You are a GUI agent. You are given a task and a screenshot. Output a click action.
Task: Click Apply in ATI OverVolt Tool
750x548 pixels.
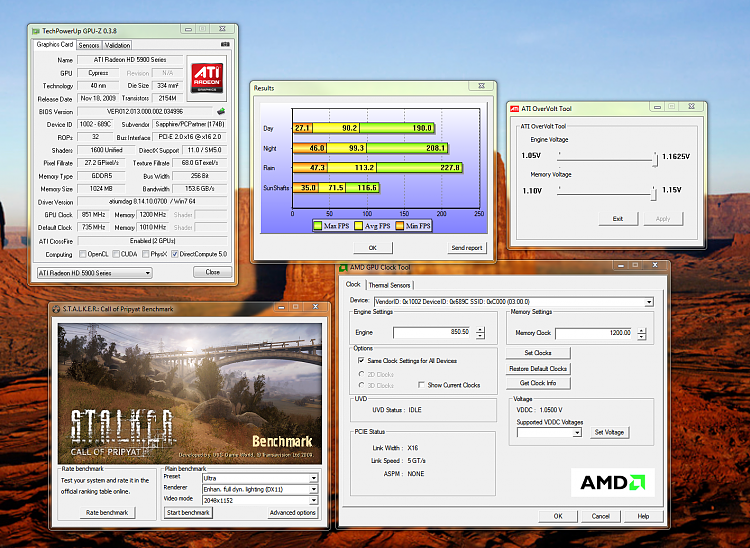(663, 219)
